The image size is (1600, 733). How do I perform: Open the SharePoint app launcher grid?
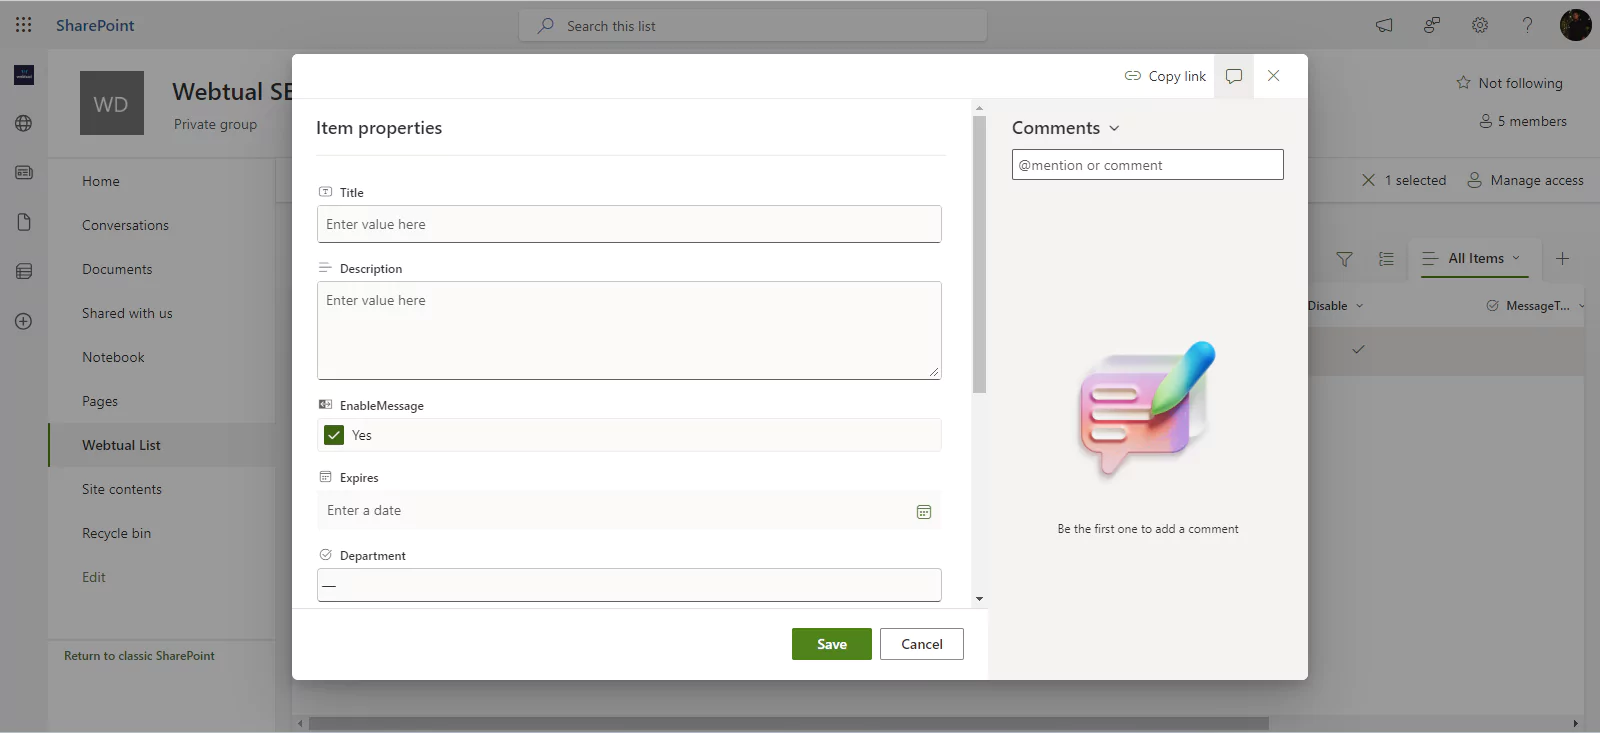coord(24,25)
